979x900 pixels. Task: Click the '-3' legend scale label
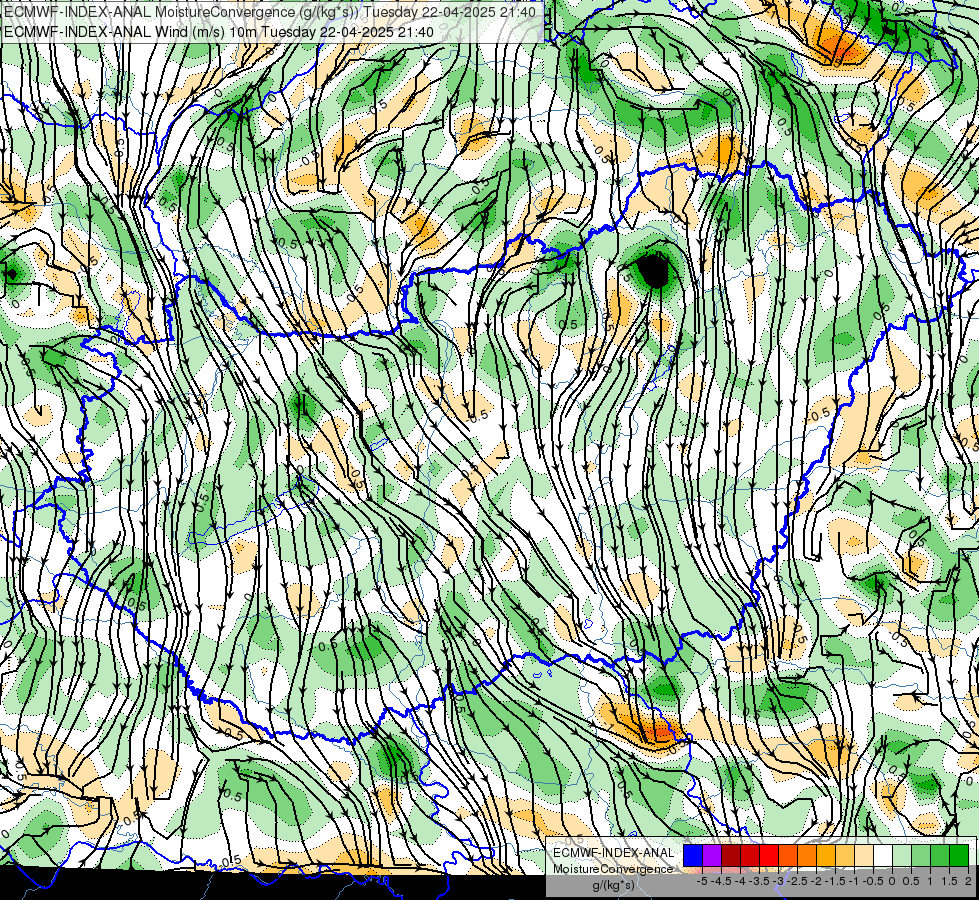click(x=778, y=881)
